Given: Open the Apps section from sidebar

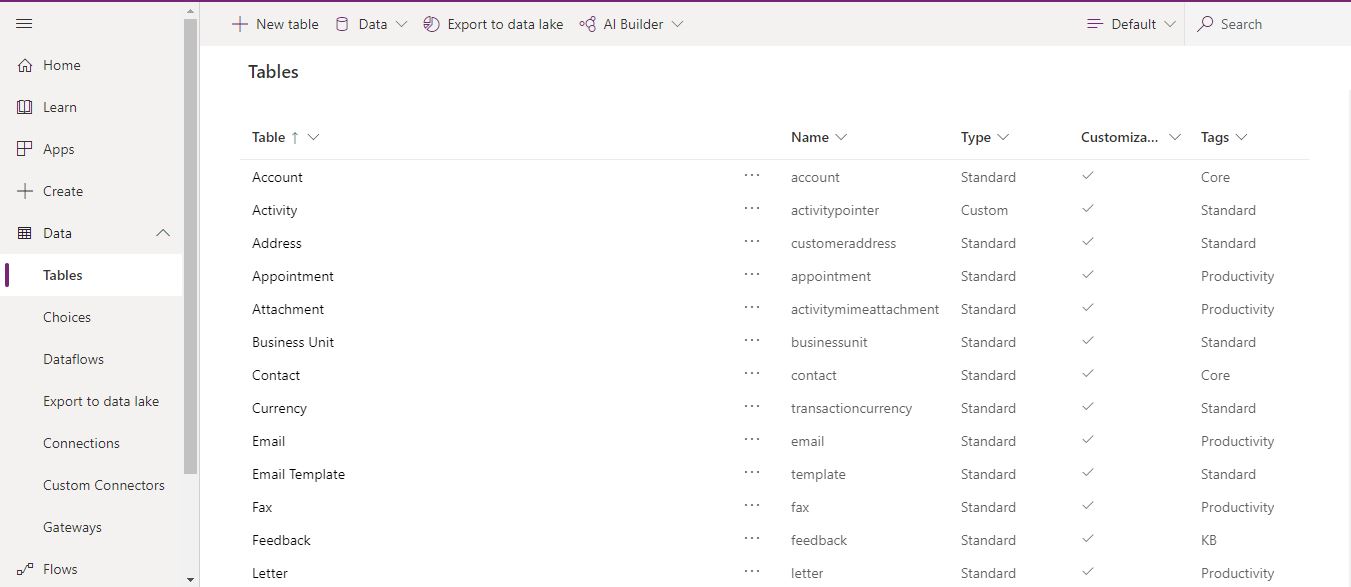Looking at the screenshot, I should (x=24, y=148).
